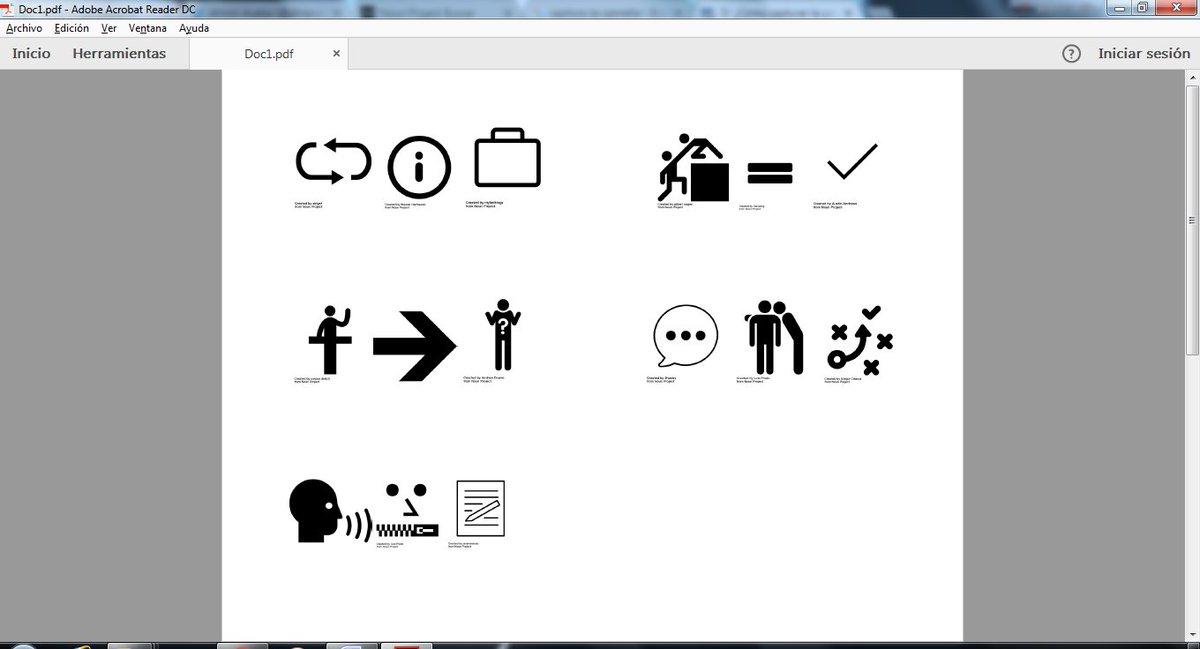Viewport: 1200px width, 649px height.
Task: Click the confused person question icon
Action: pos(503,334)
